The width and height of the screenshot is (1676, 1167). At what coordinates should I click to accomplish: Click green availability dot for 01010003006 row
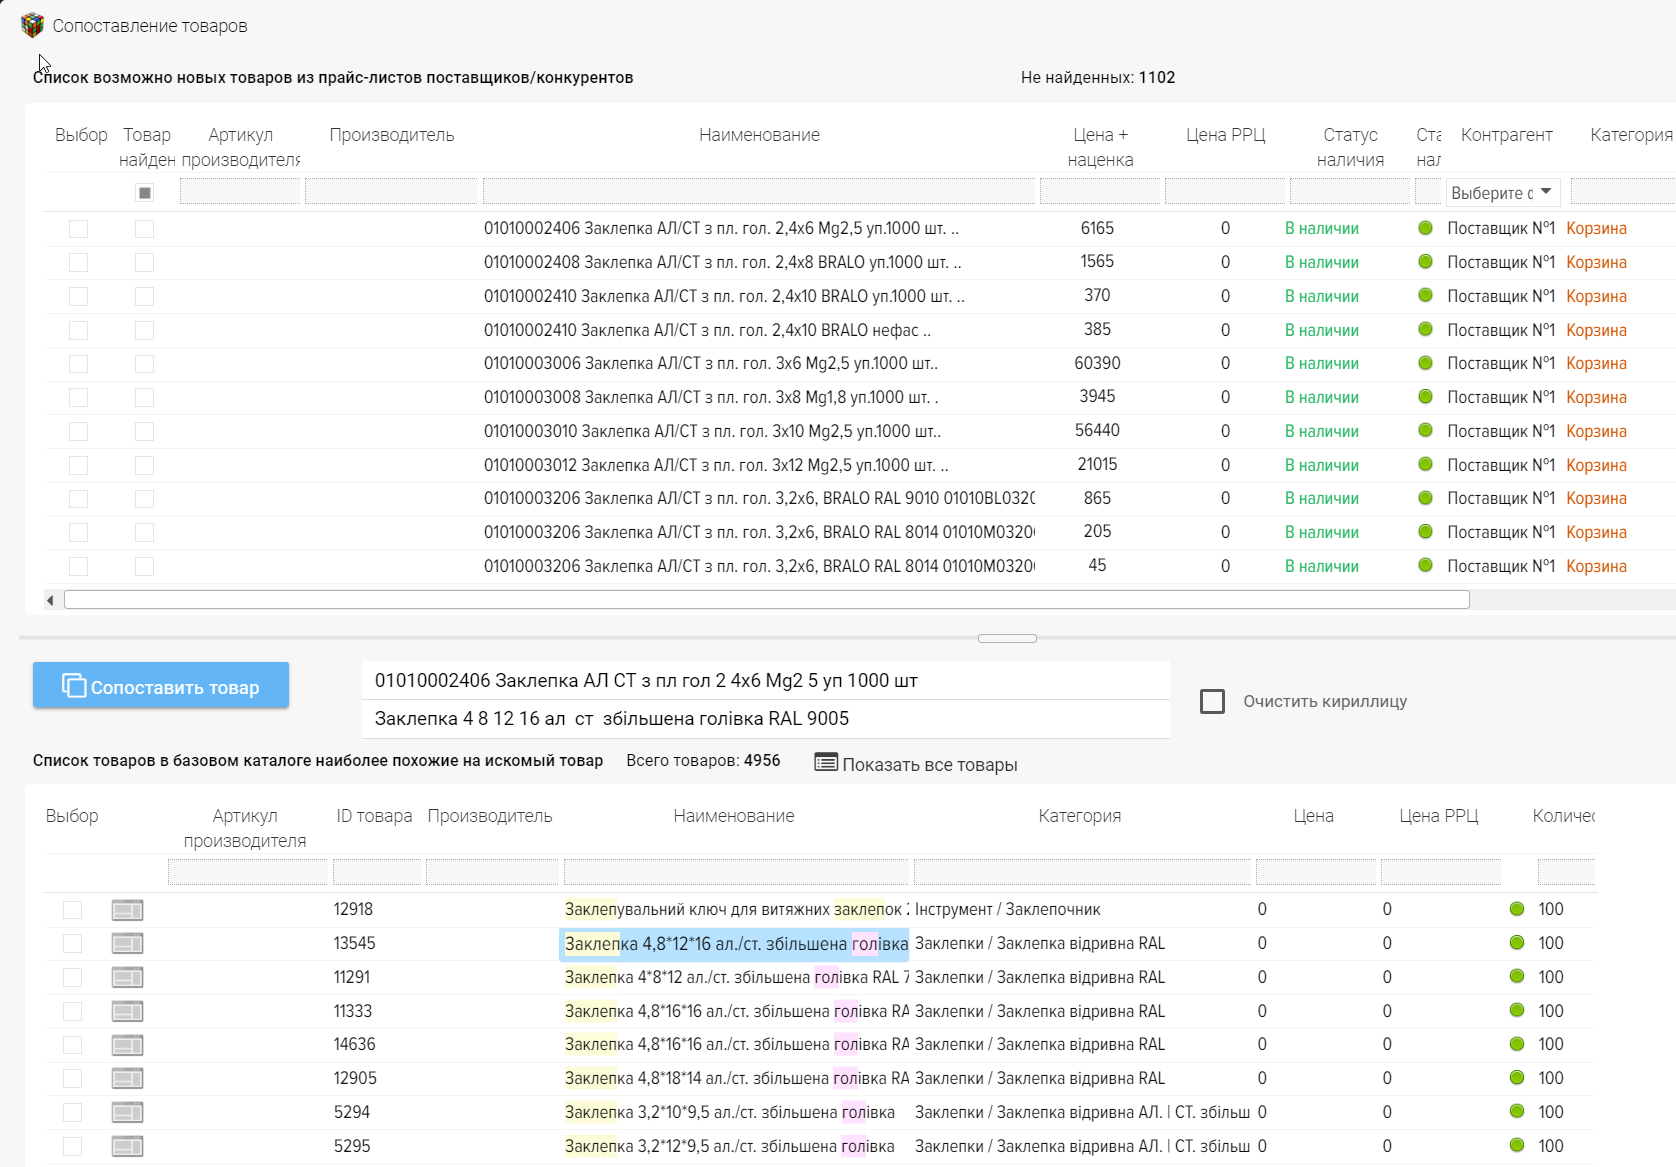click(x=1426, y=363)
